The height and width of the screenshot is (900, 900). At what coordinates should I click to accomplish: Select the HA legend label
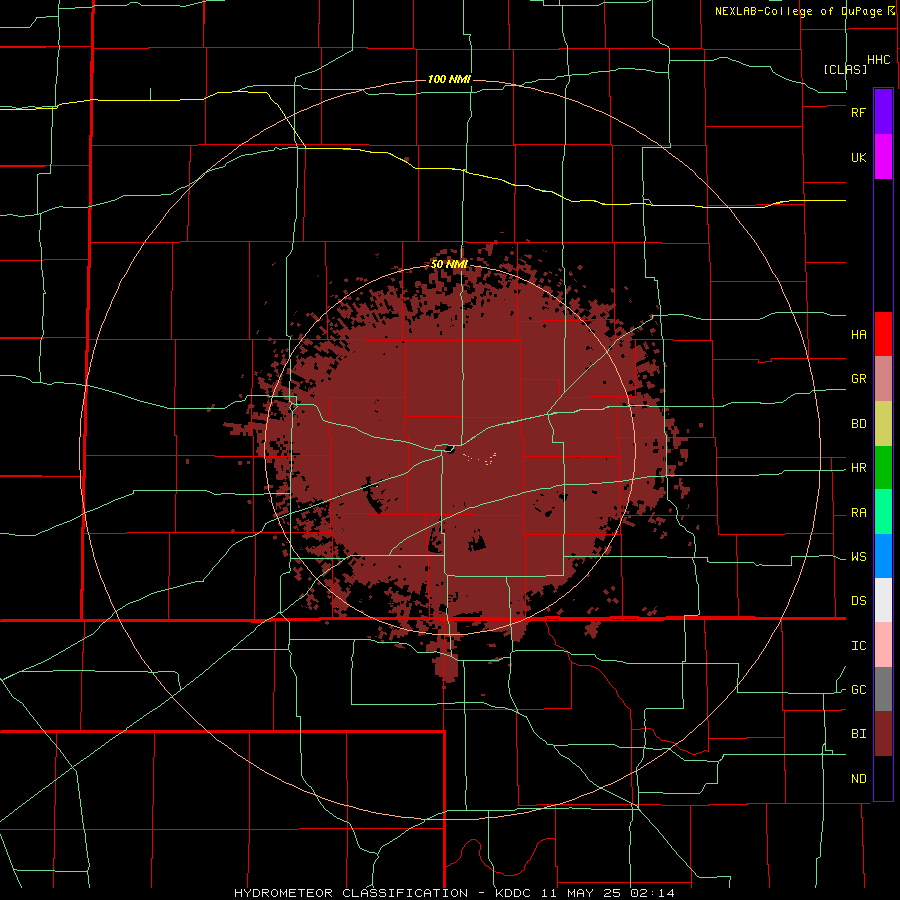pyautogui.click(x=858, y=335)
